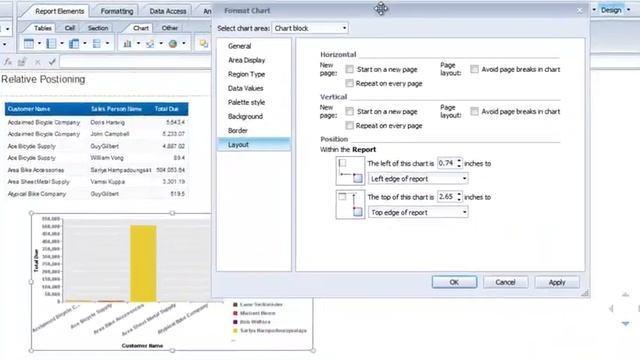Open the Section sub-tab
The height and width of the screenshot is (360, 640).
pos(98,28)
